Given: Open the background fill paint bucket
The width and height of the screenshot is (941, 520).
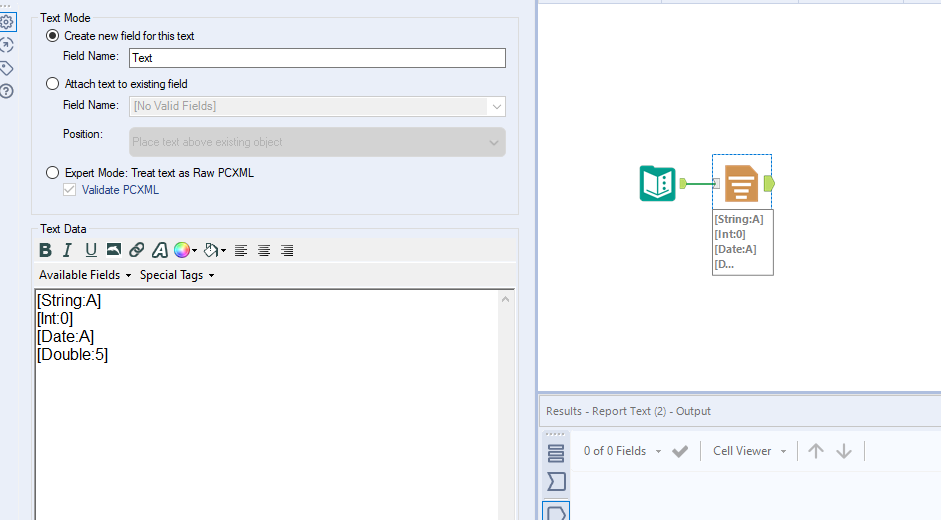Looking at the screenshot, I should [211, 250].
